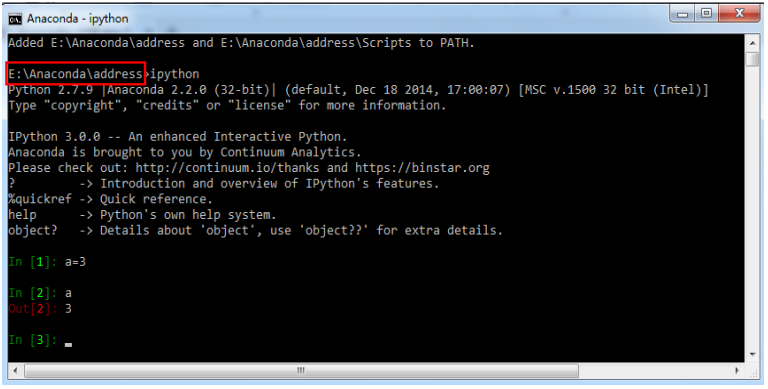Image resolution: width=768 pixels, height=389 pixels.
Task: Click the Anaconda console icon in title bar
Action: click(x=15, y=19)
